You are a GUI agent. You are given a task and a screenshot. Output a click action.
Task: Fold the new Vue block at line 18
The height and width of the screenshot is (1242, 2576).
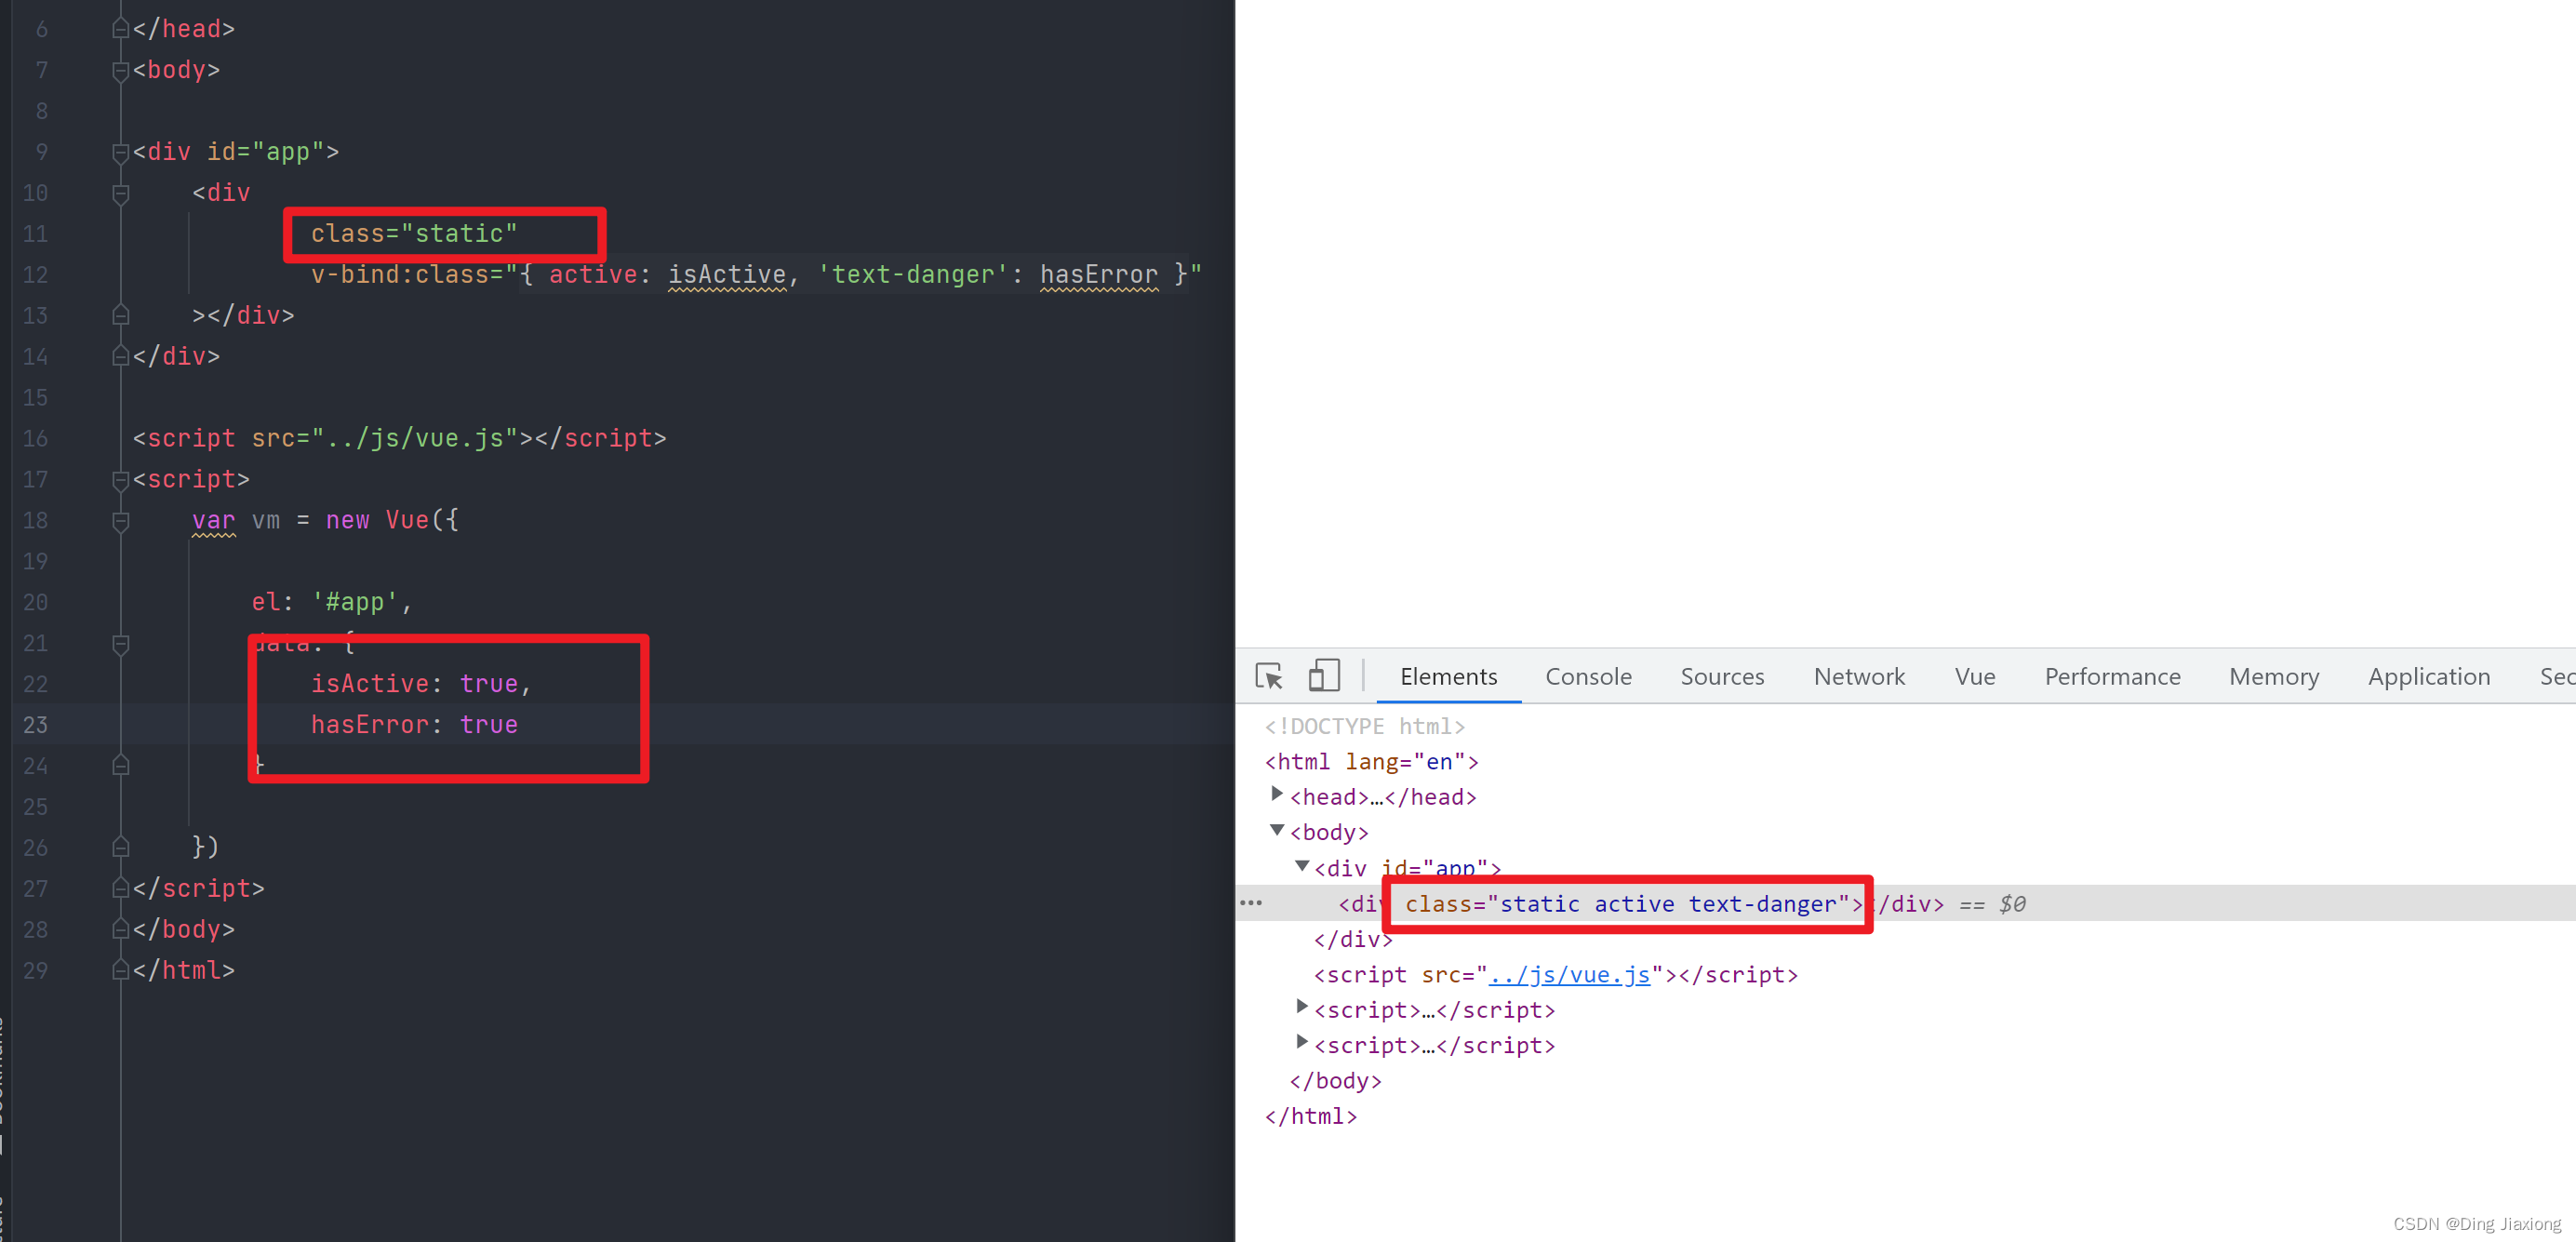[120, 521]
